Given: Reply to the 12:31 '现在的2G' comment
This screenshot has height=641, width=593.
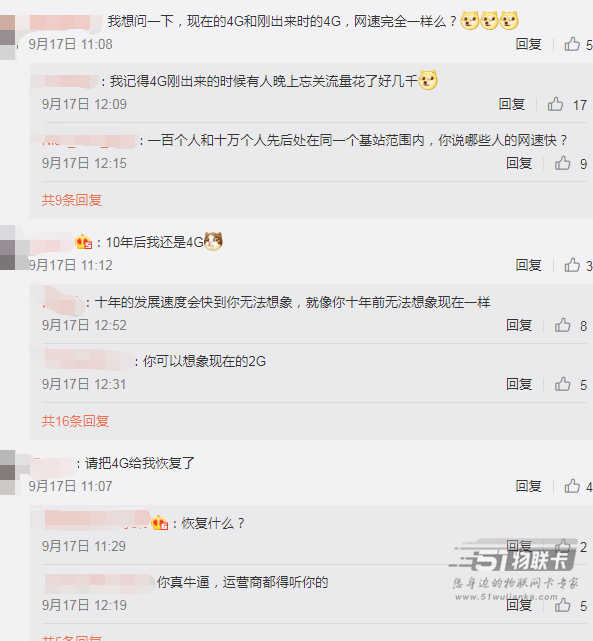Looking at the screenshot, I should 519,384.
